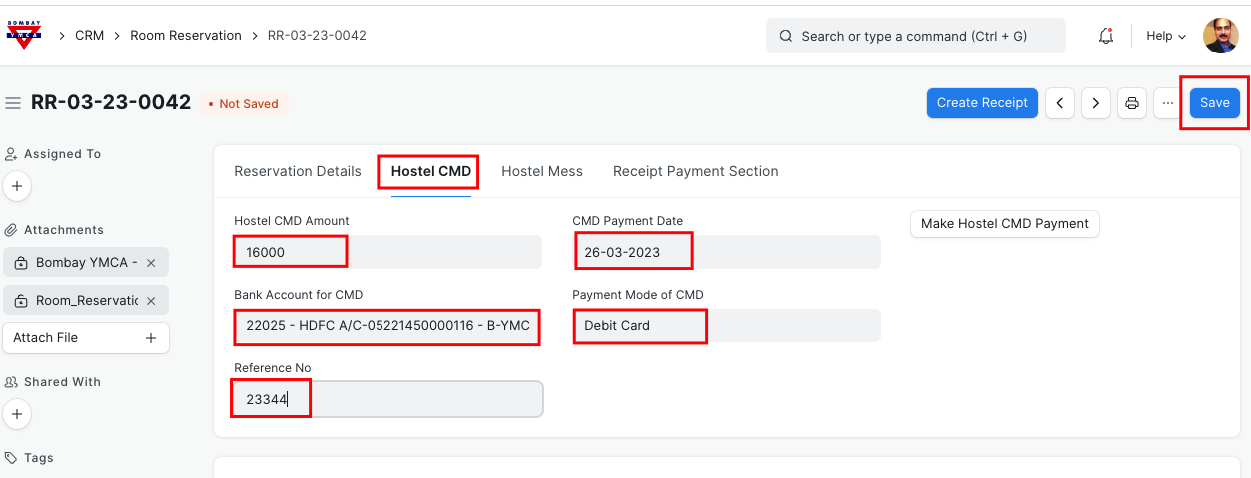The width and height of the screenshot is (1251, 478).
Task: Switch to Receipt Payment Section tab
Action: (x=695, y=171)
